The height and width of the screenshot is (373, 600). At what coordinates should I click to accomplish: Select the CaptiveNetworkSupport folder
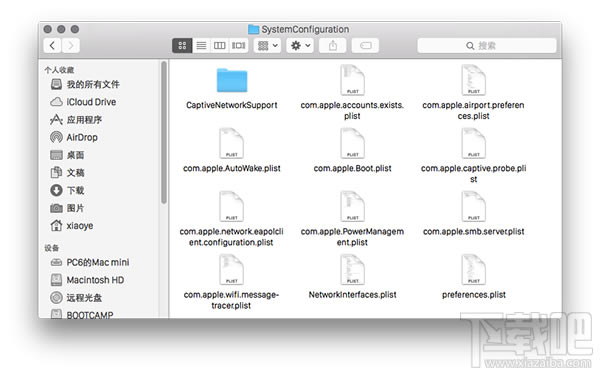tap(232, 89)
